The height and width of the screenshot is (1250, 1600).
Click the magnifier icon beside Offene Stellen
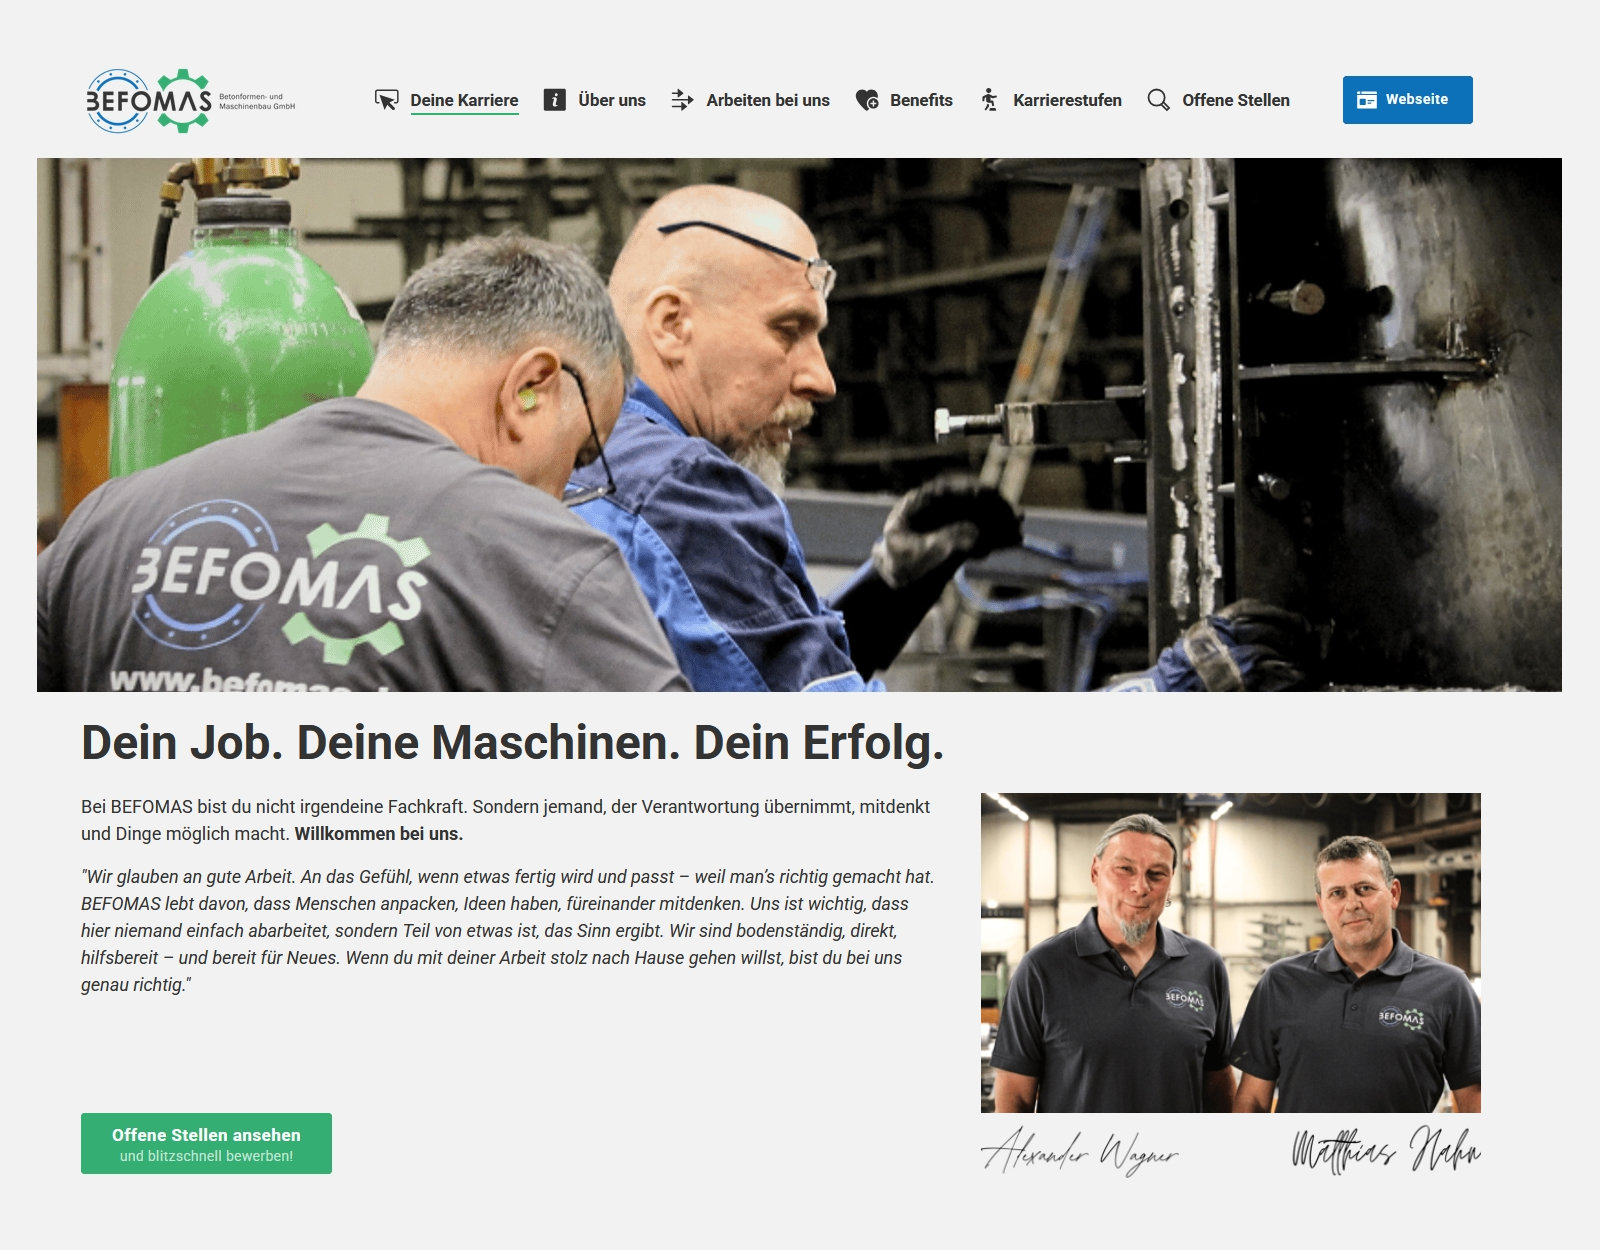pos(1158,100)
